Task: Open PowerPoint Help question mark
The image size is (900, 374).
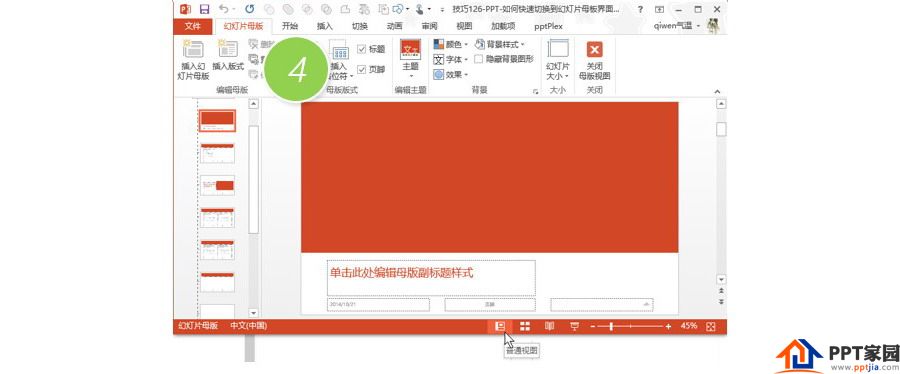Action: [641, 9]
